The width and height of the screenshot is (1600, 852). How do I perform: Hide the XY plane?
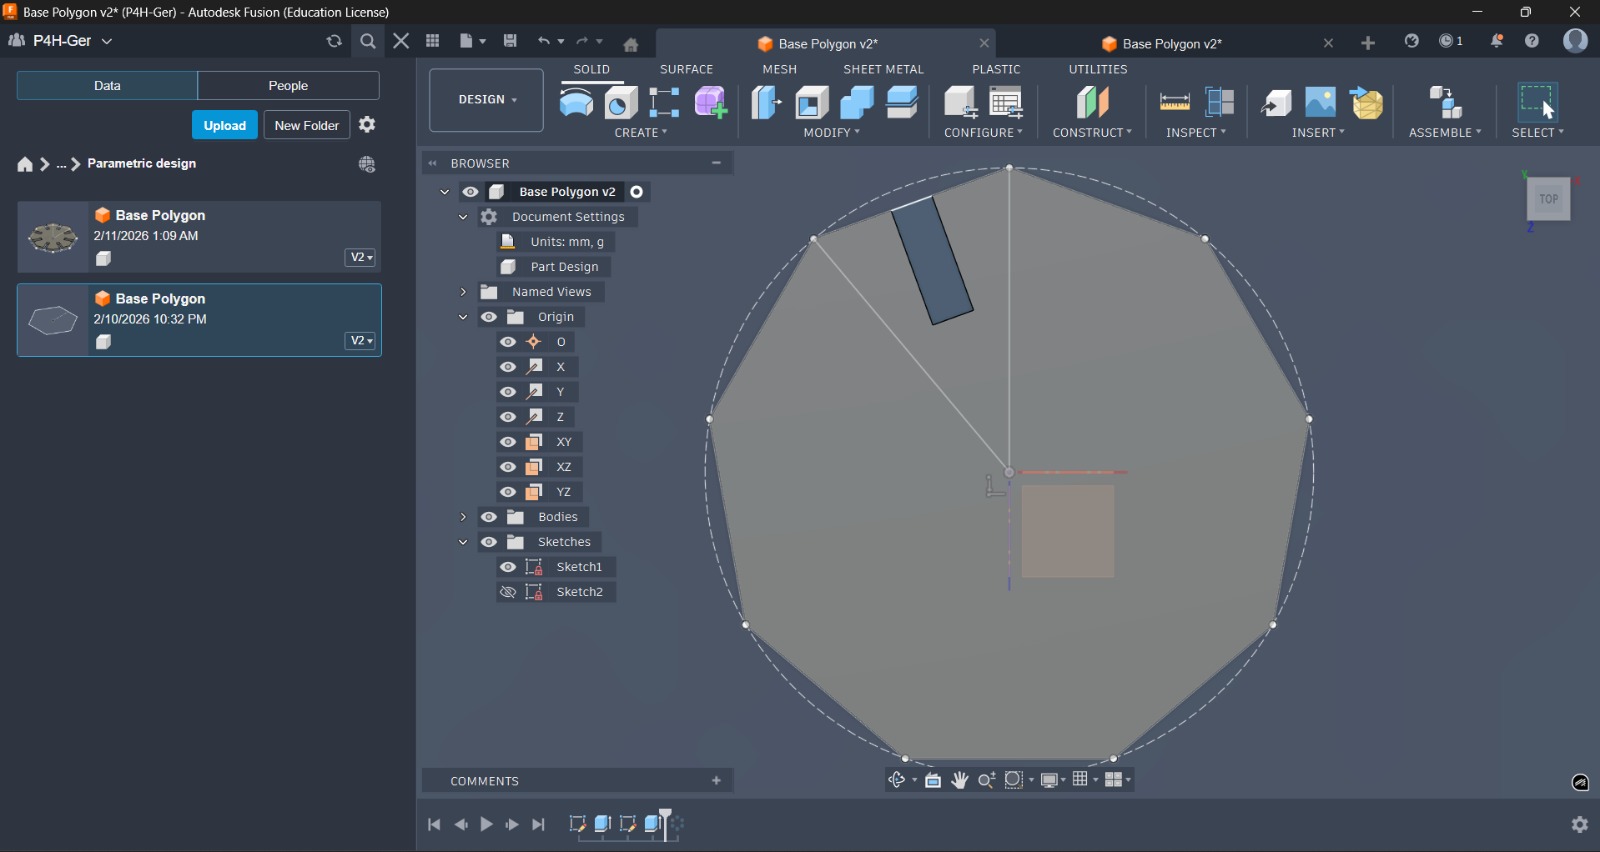508,442
